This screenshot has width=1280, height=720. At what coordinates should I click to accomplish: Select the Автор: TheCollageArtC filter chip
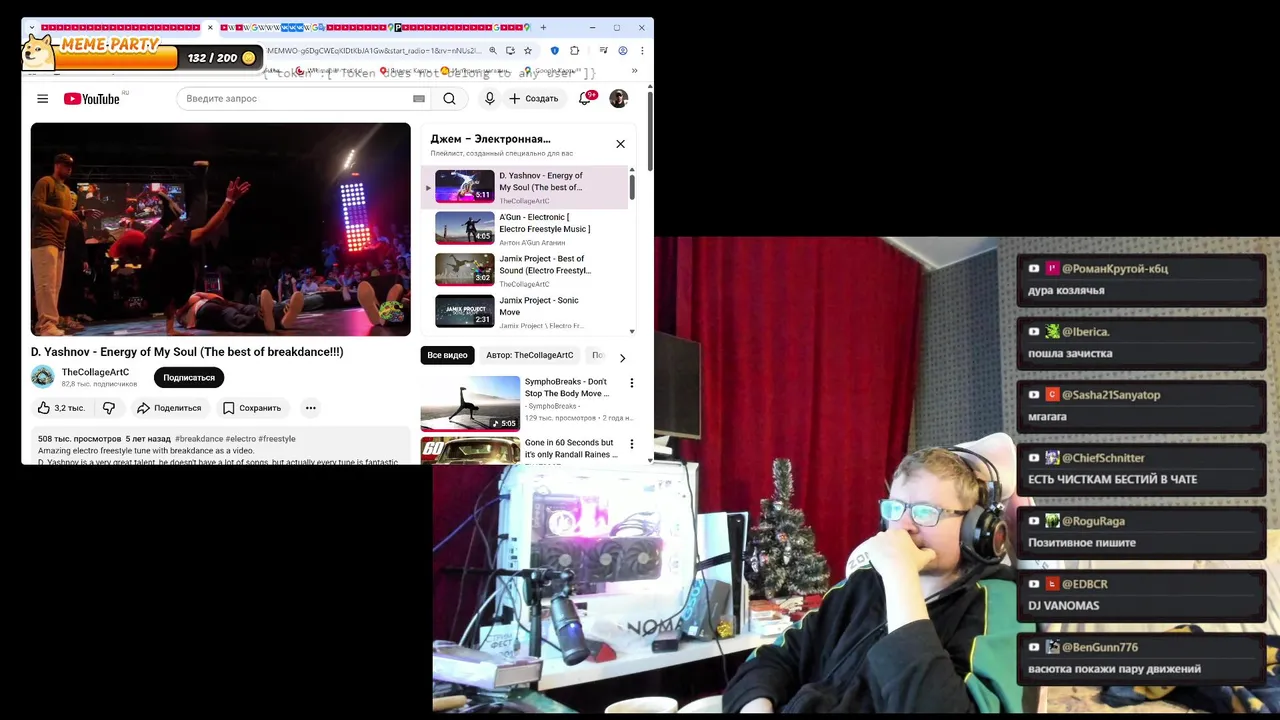(529, 355)
